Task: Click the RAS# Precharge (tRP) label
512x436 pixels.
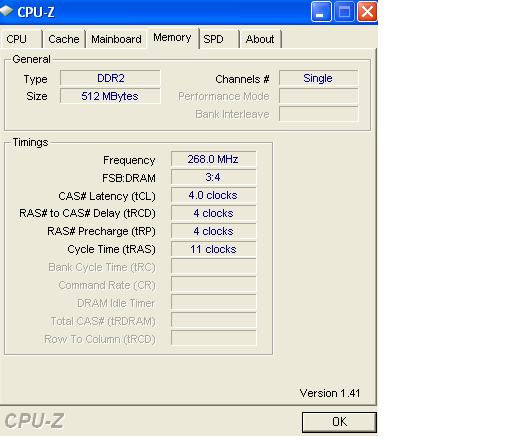Action: [101, 231]
